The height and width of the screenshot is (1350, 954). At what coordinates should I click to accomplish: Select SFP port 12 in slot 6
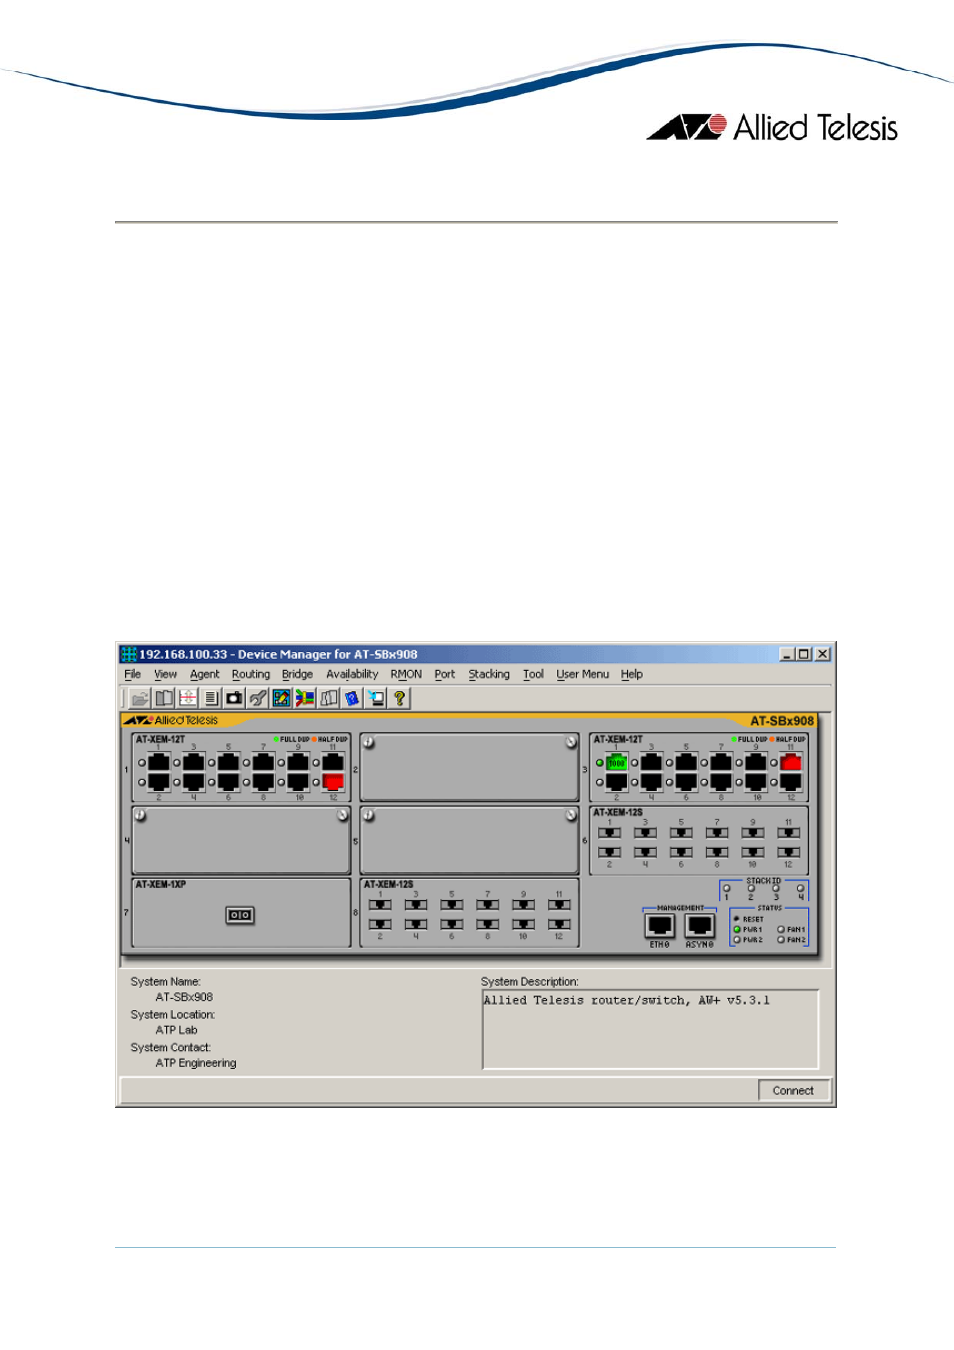(788, 853)
